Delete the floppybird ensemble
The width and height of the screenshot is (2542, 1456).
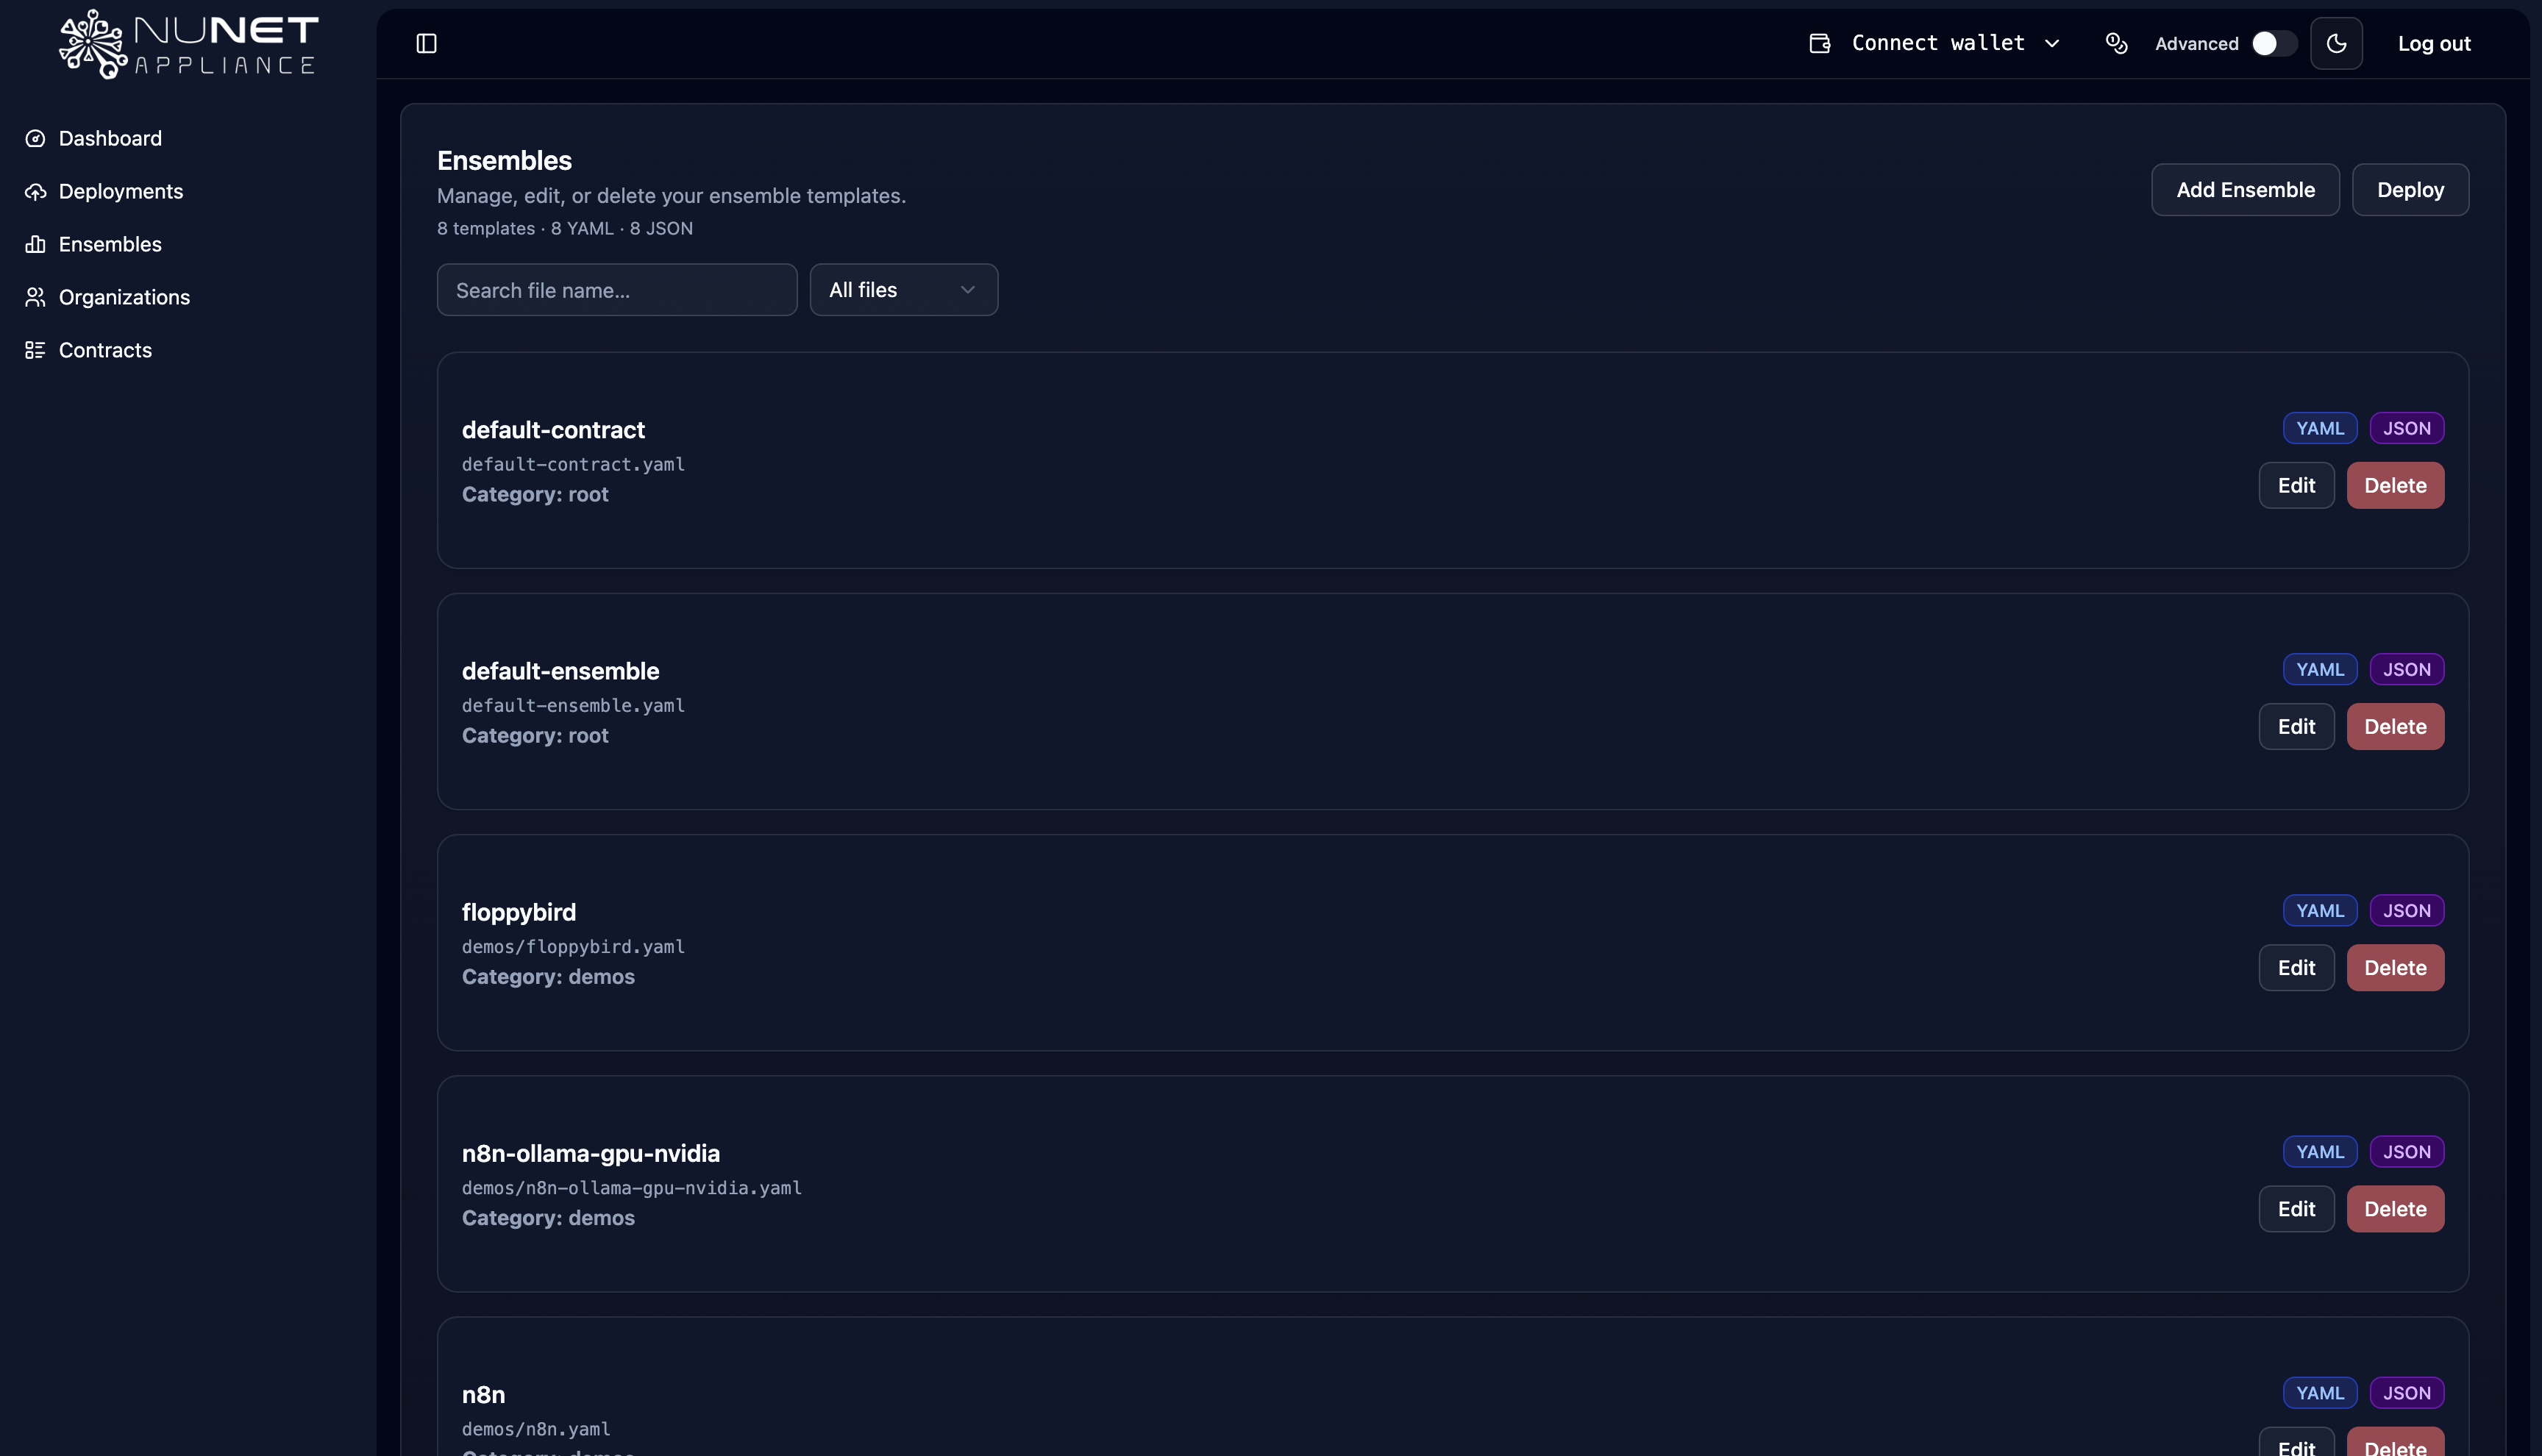pyautogui.click(x=2394, y=968)
